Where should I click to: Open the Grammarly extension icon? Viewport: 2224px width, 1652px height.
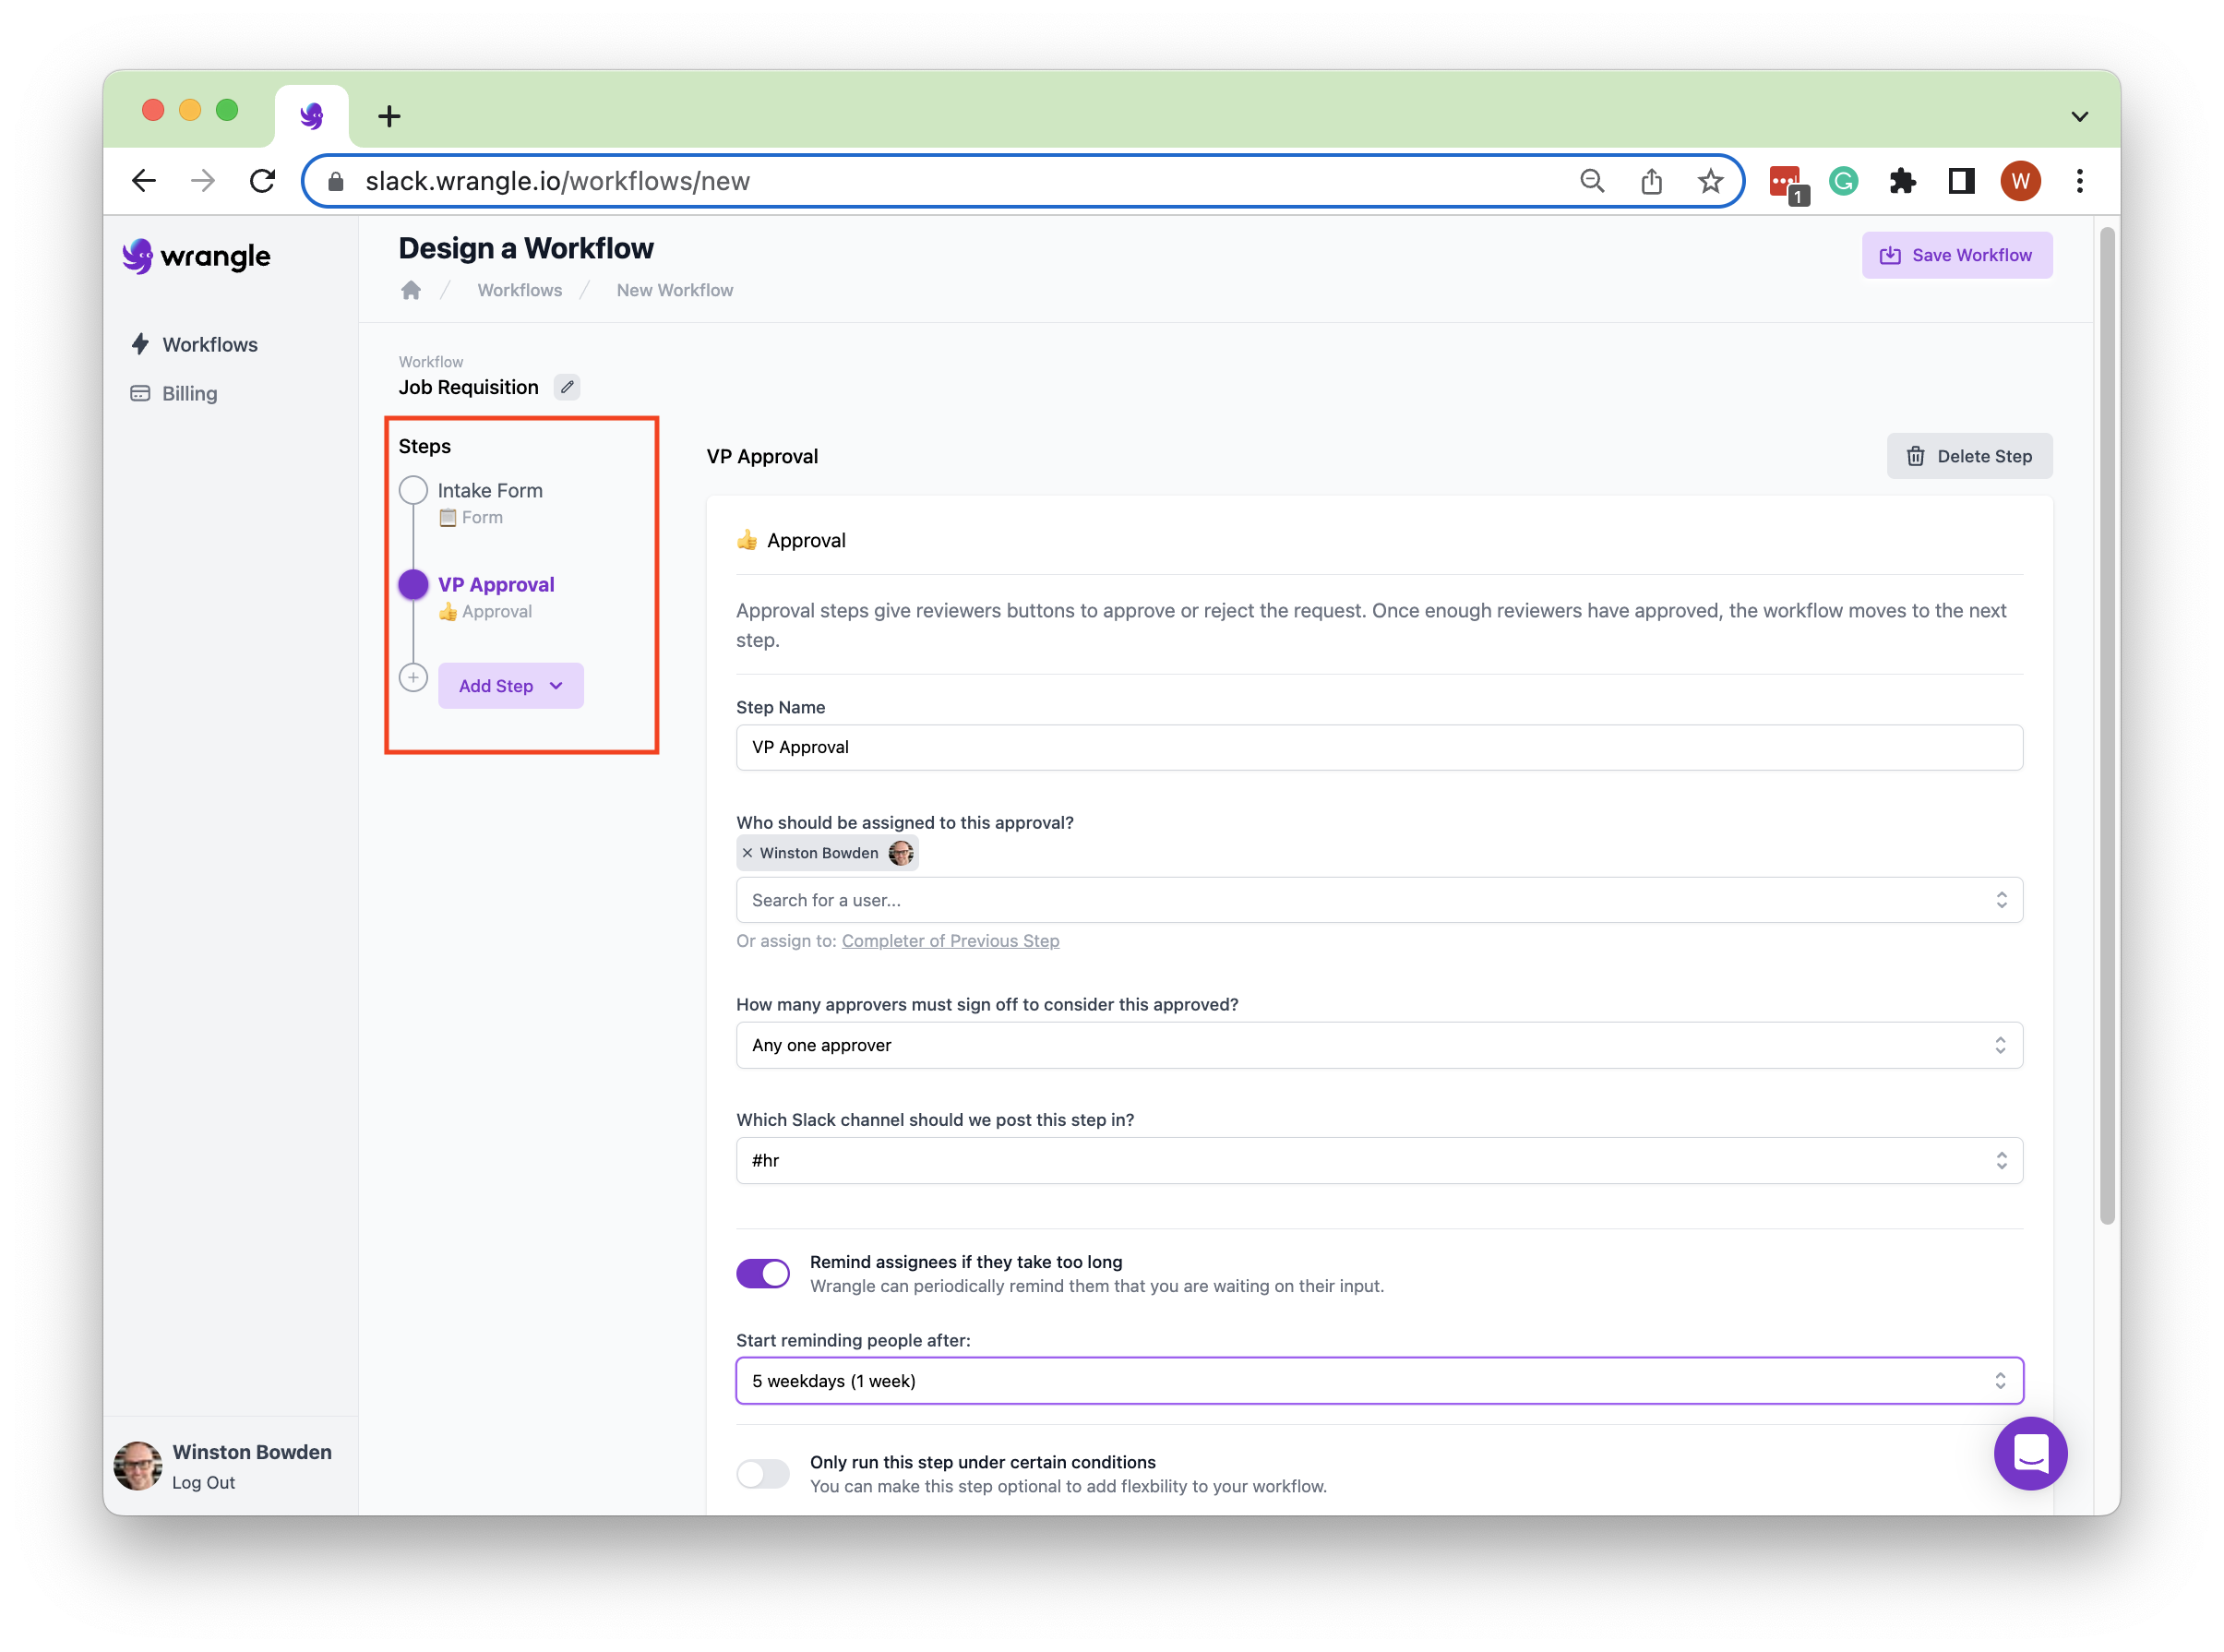(1843, 181)
